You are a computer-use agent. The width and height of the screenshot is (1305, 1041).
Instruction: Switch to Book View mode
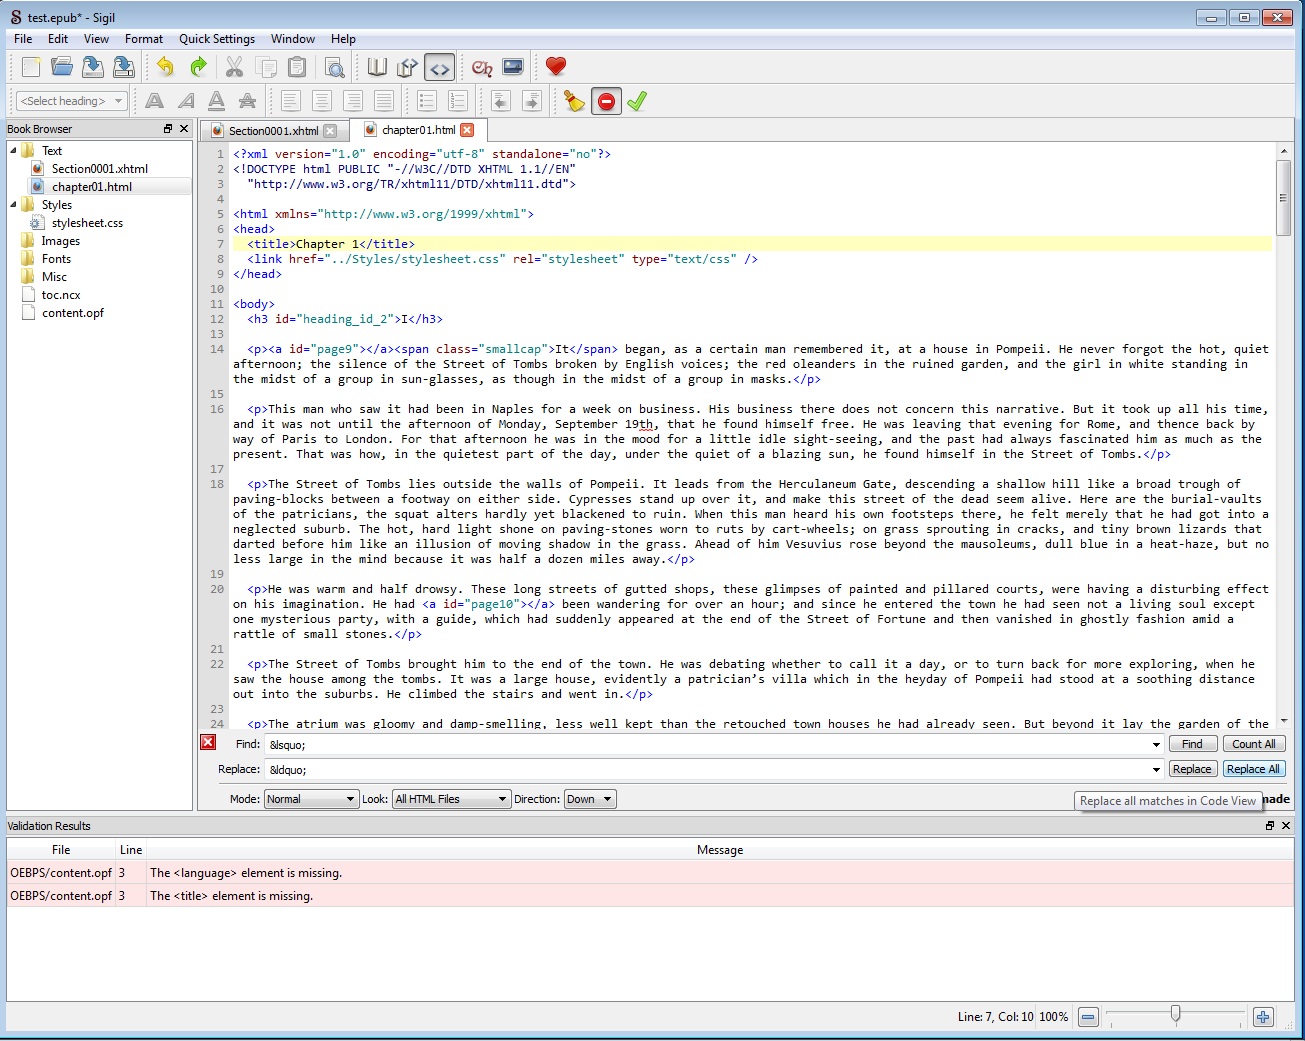[377, 67]
